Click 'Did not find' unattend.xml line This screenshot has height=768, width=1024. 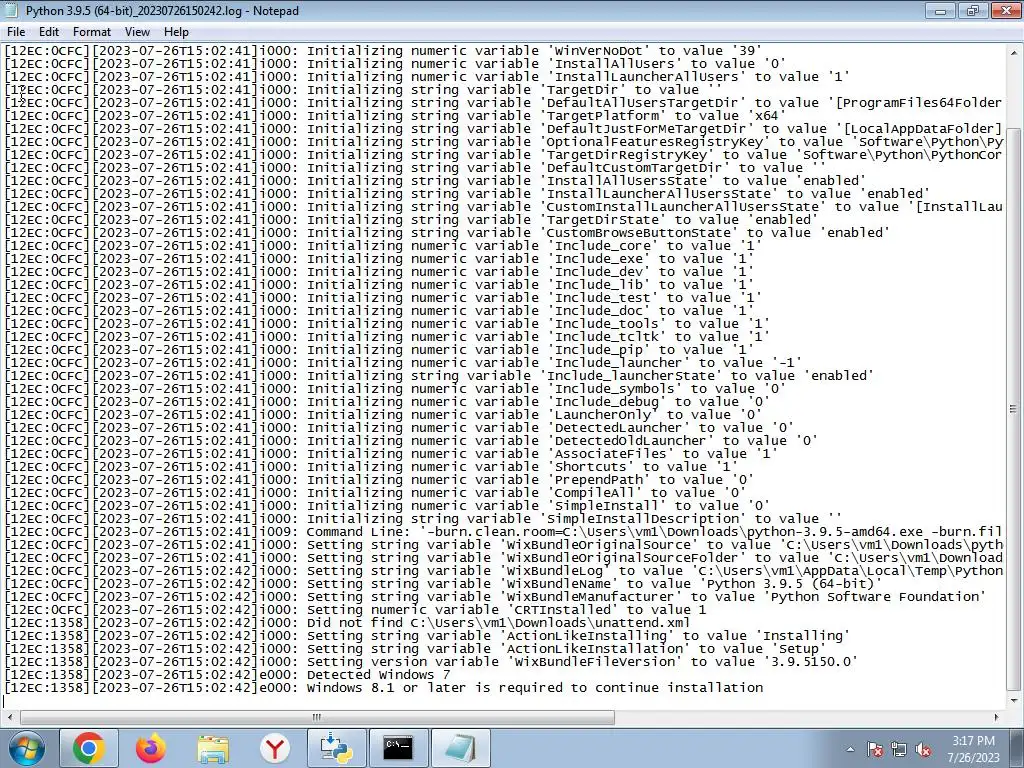click(x=347, y=622)
